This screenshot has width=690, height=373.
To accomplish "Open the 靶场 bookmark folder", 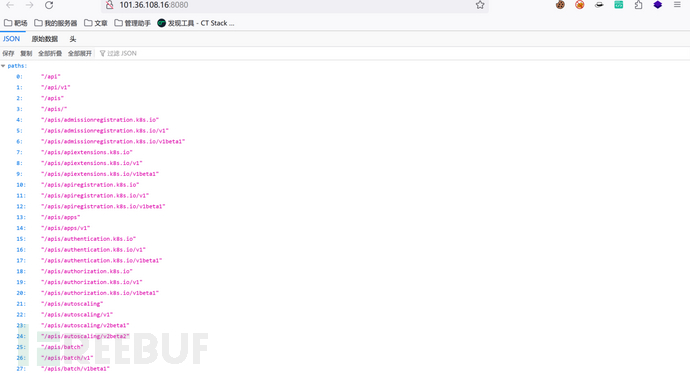I will tap(16, 23).
